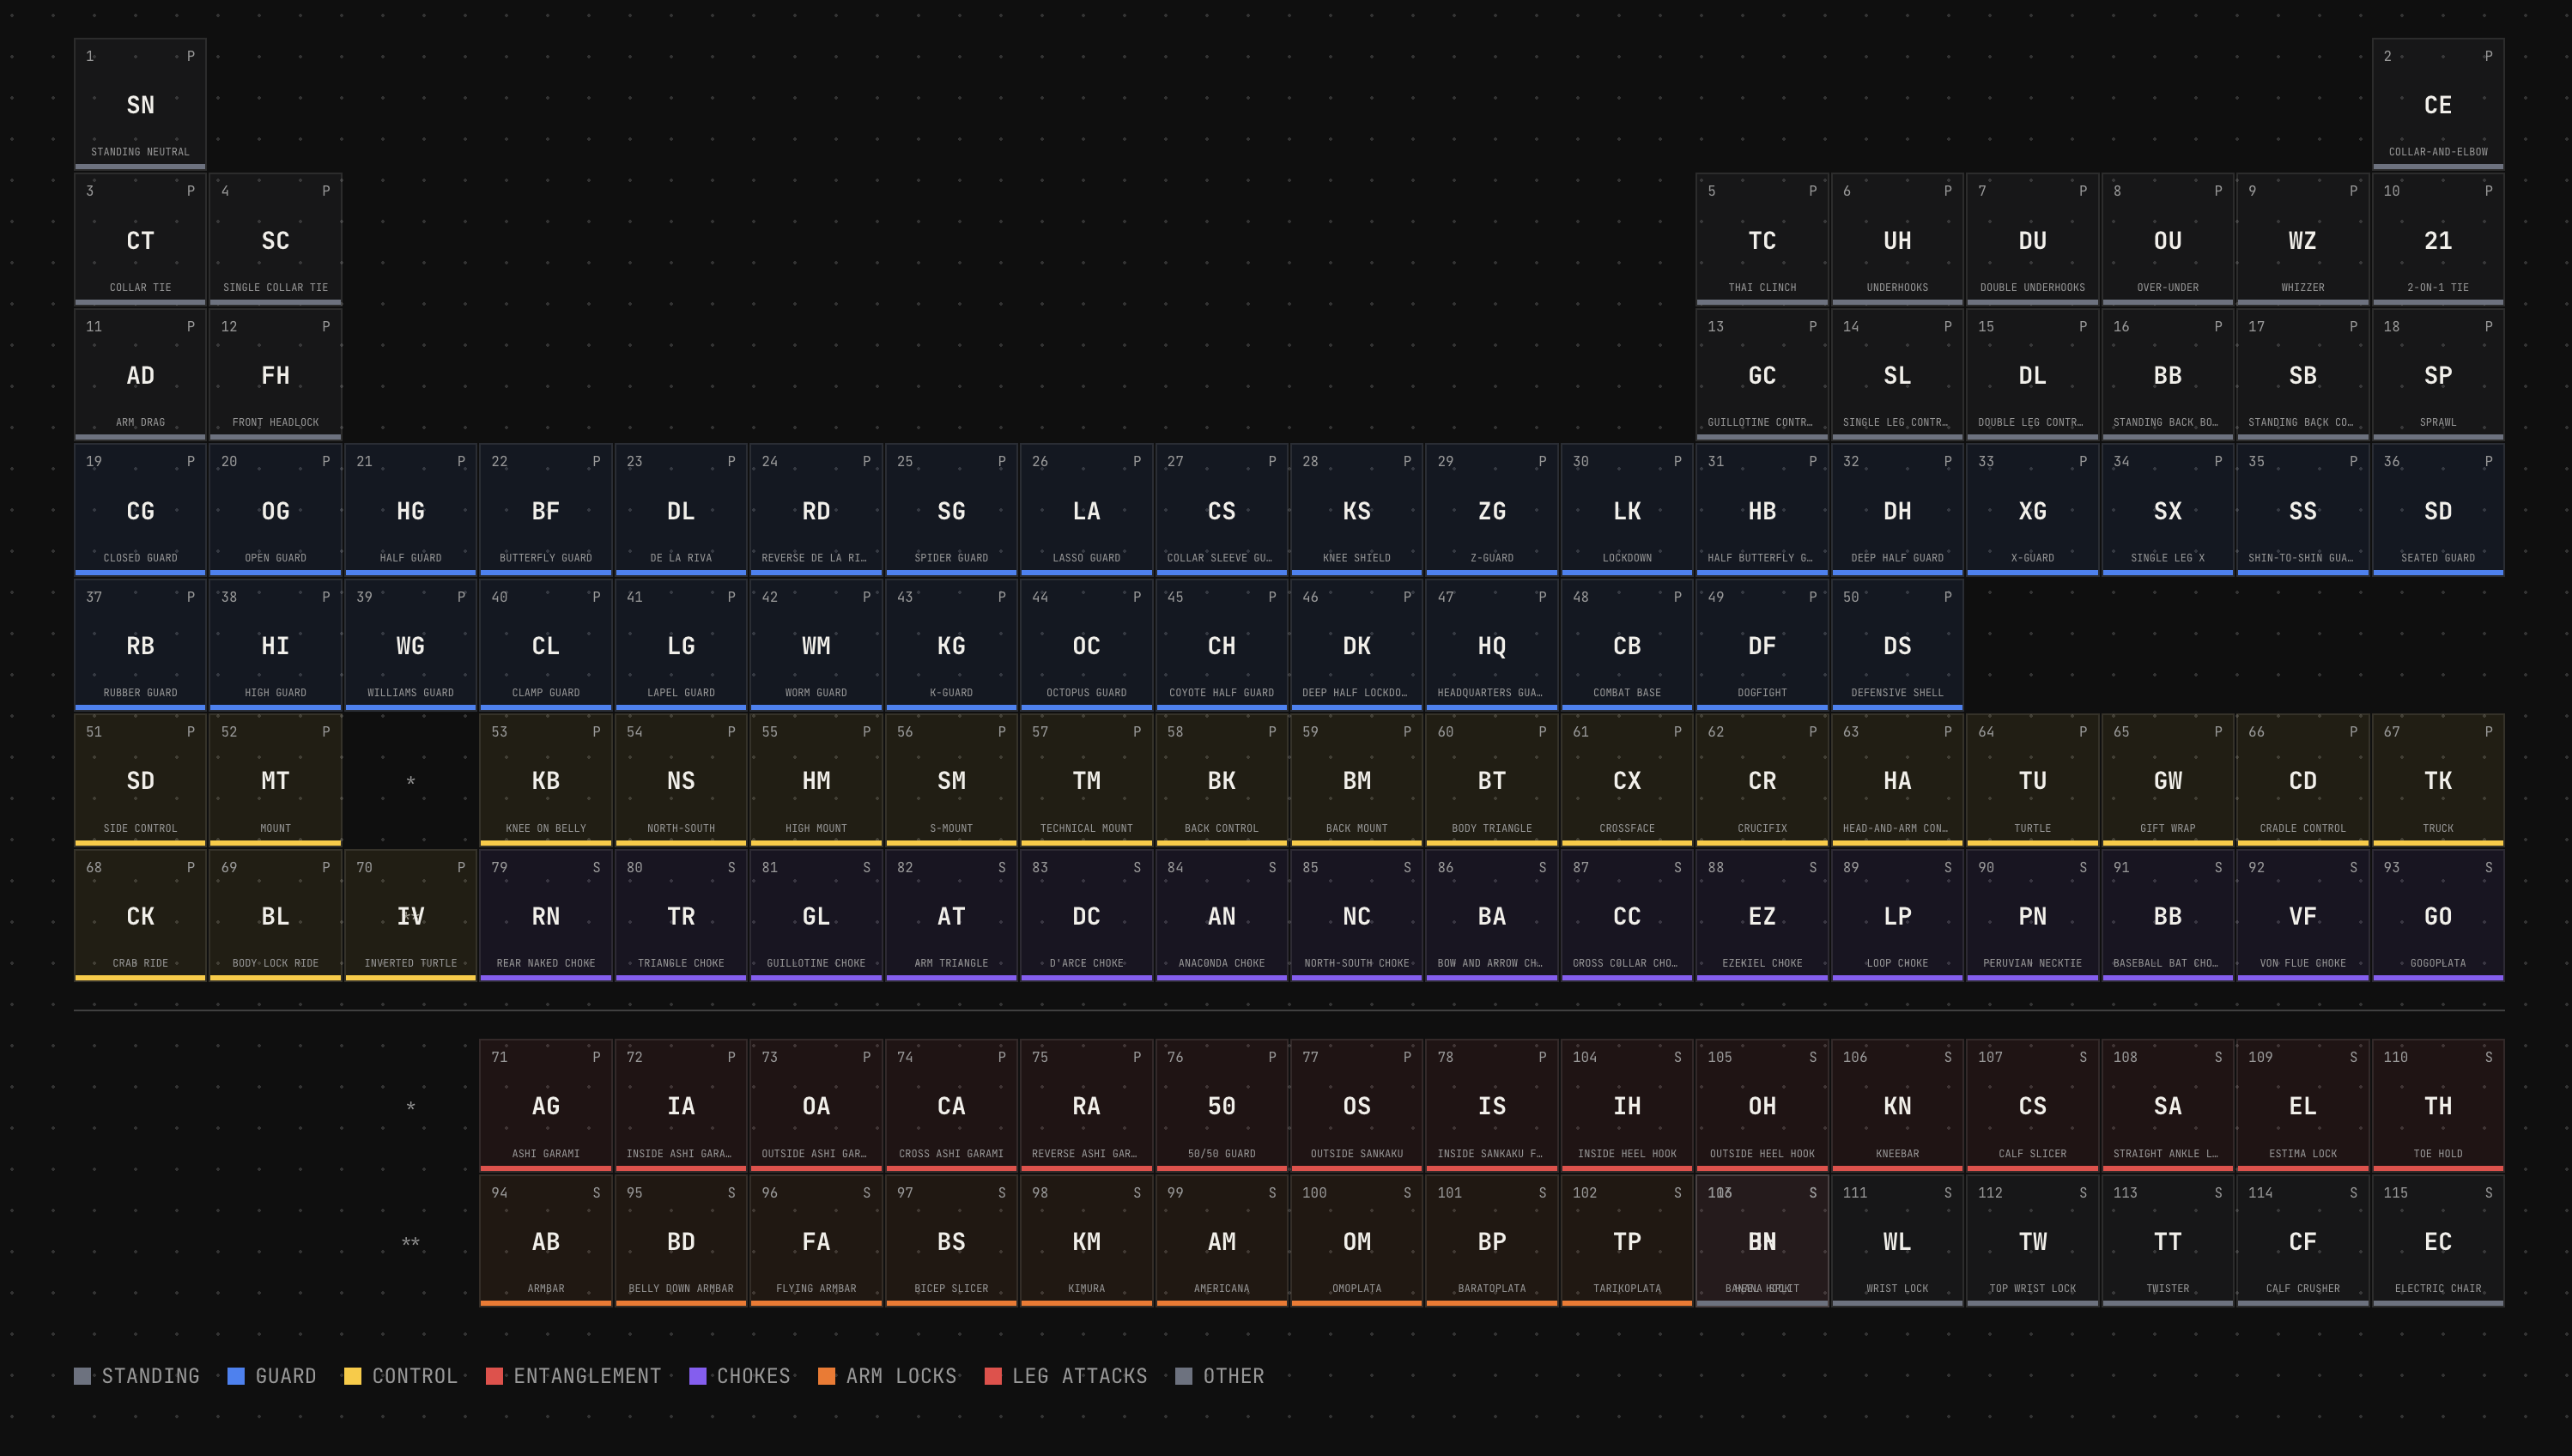Click the Standing Neutral (SN) element
2572x1456 pixels.
[140, 103]
